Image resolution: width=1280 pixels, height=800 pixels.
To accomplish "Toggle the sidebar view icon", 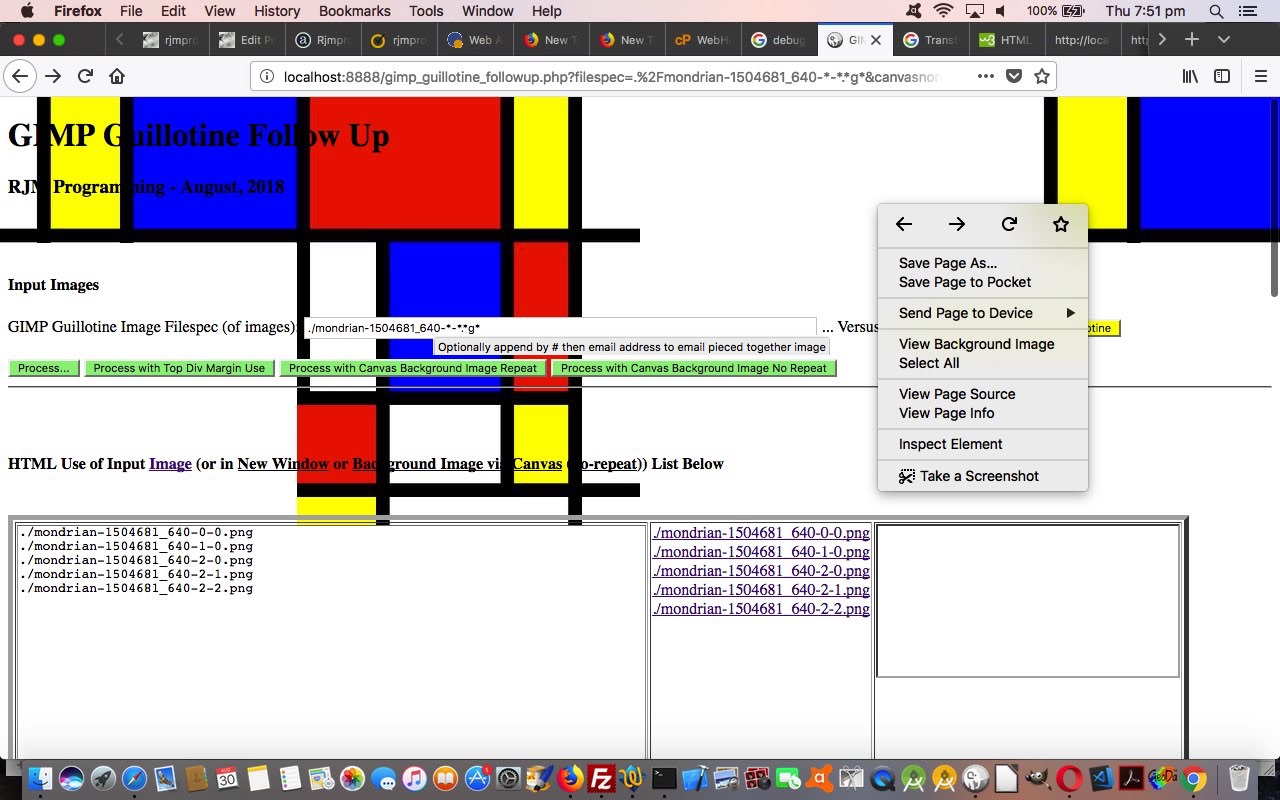I will [x=1222, y=76].
